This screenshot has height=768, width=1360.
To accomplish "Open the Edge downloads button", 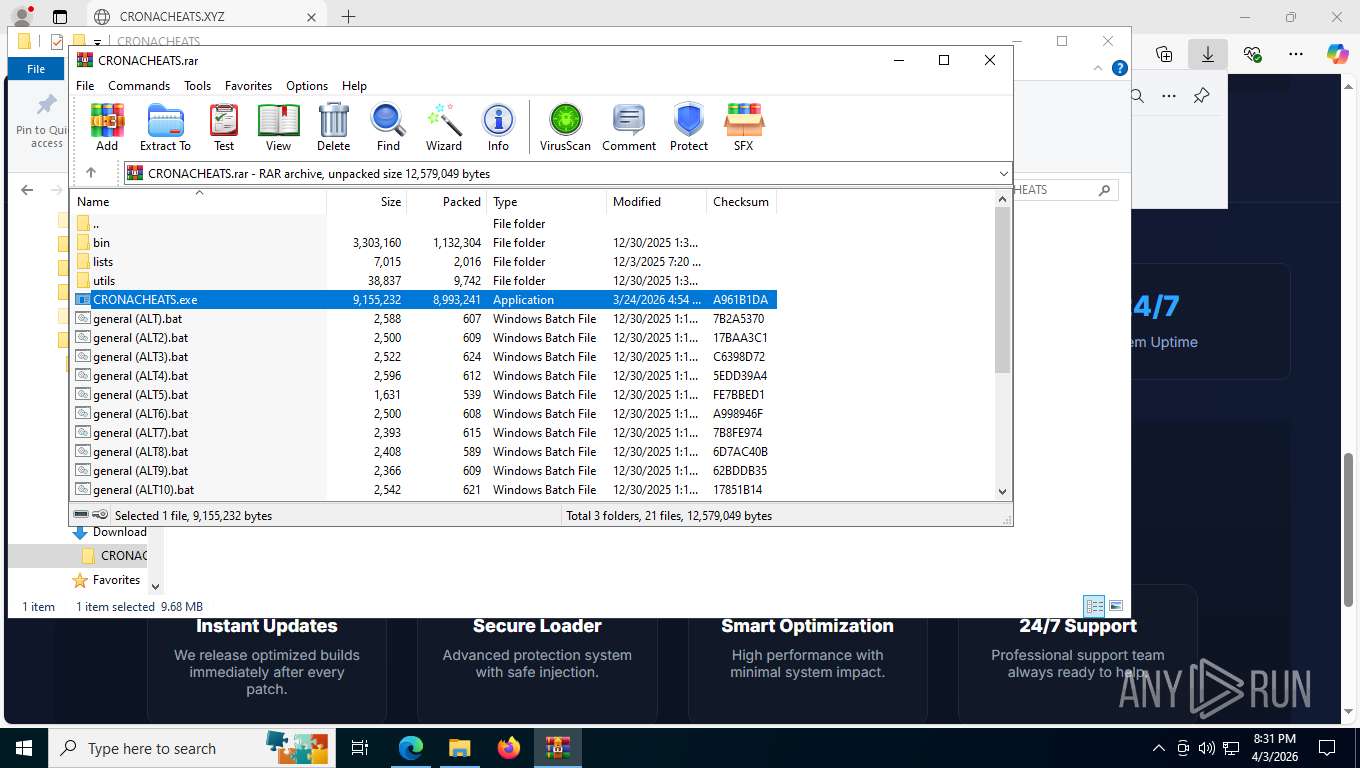I will point(1208,54).
